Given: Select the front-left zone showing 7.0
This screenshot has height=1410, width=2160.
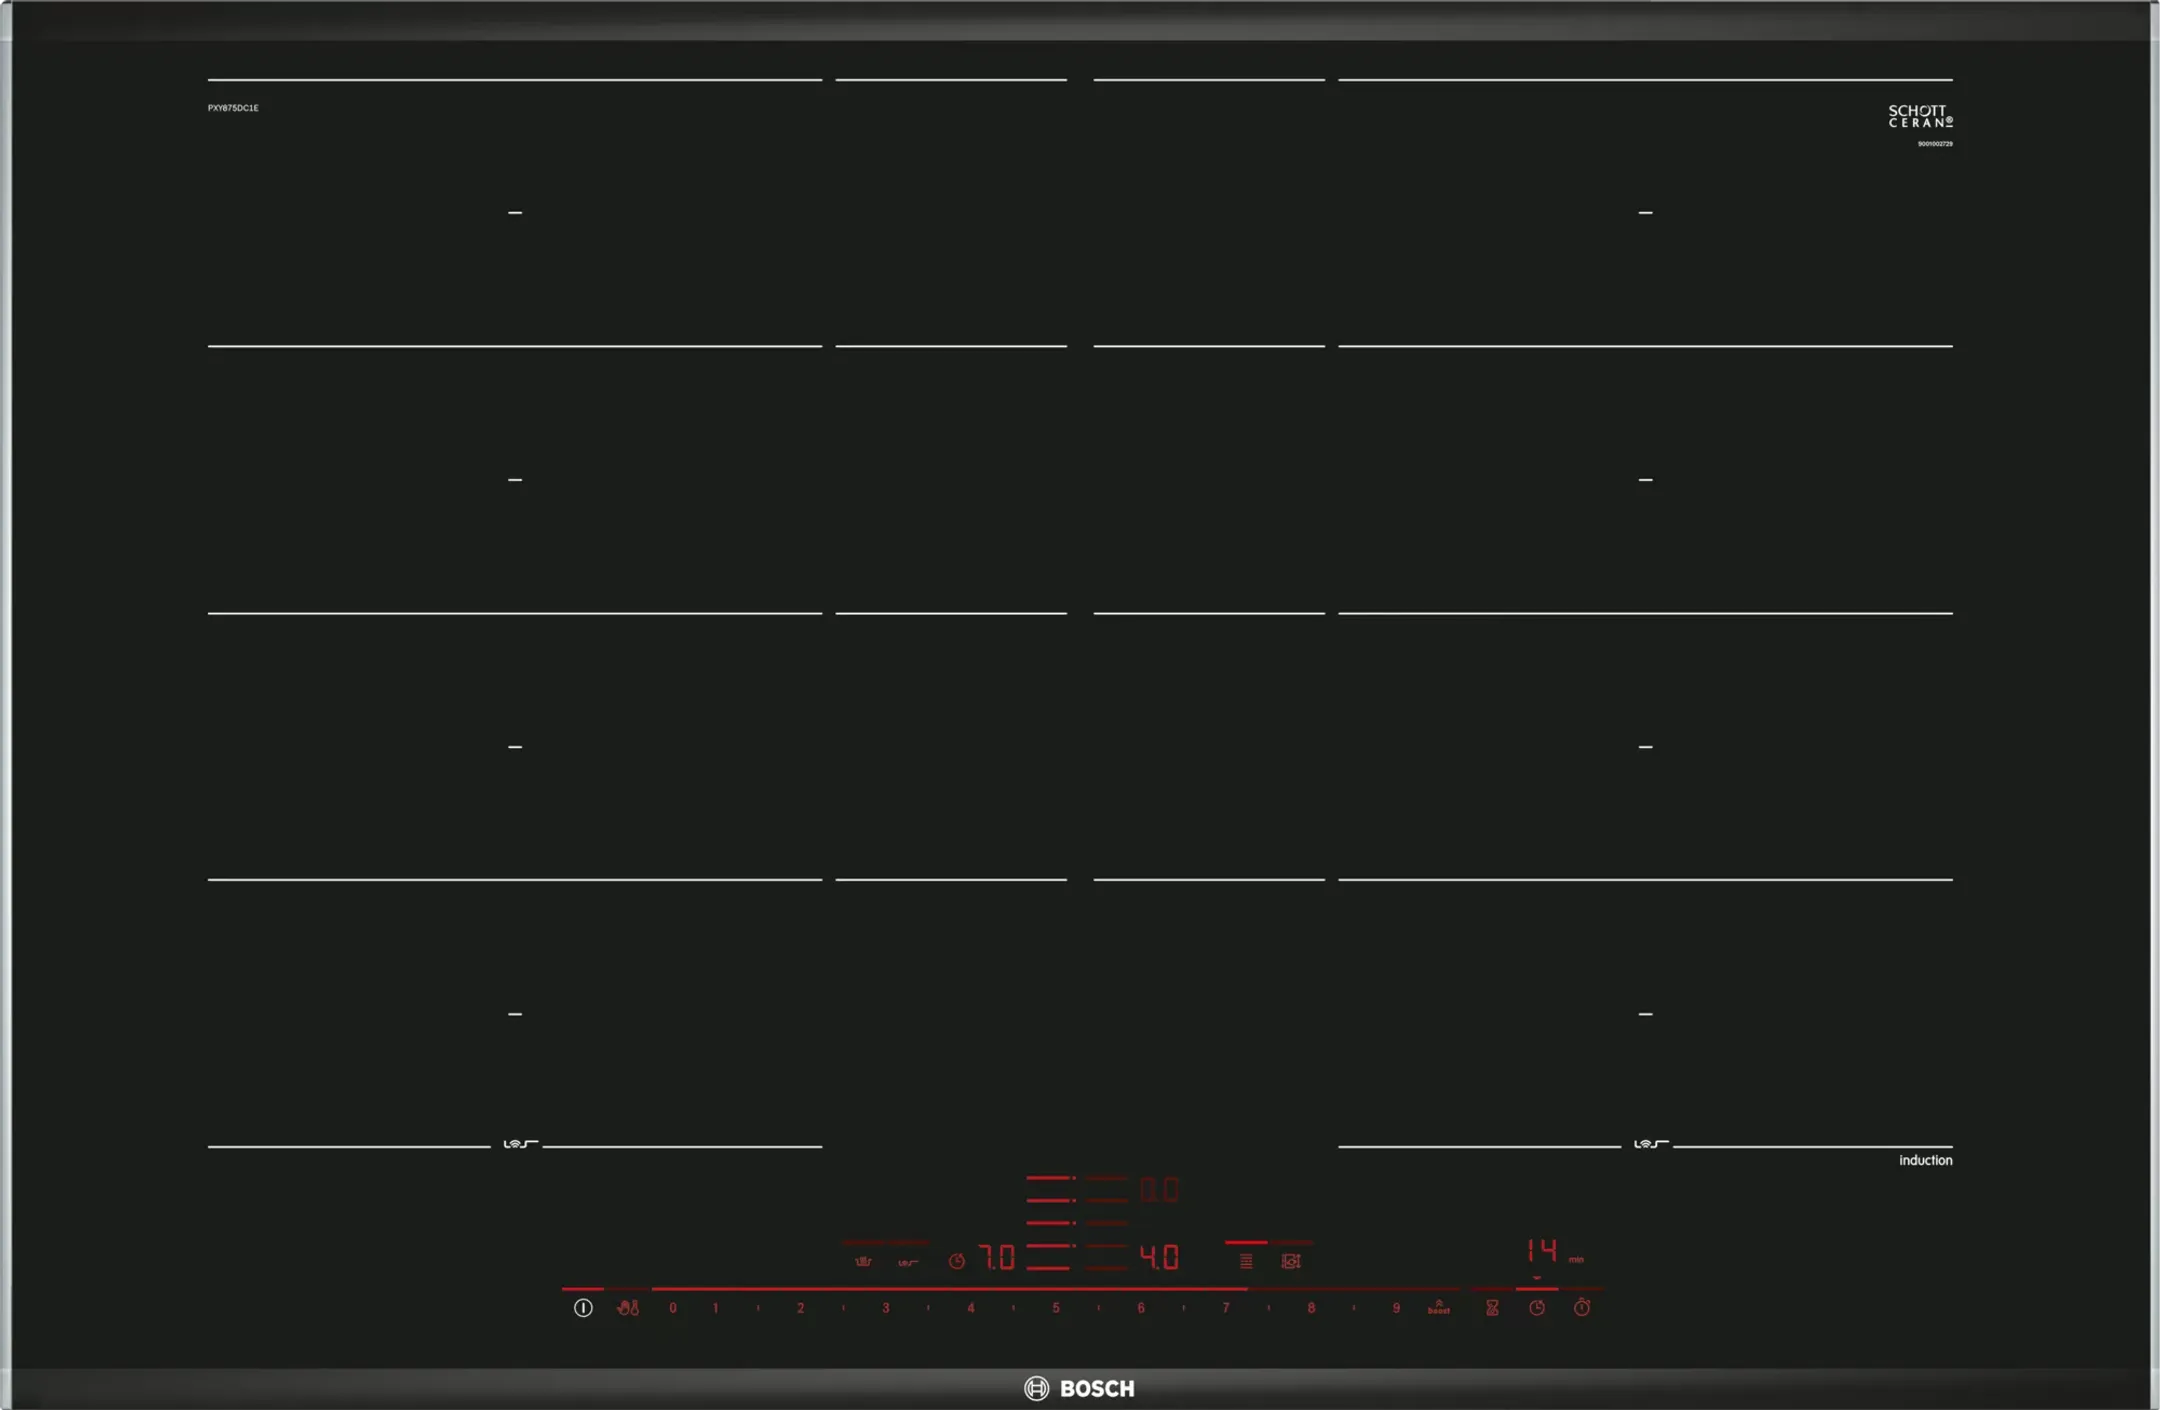Looking at the screenshot, I should (997, 1257).
